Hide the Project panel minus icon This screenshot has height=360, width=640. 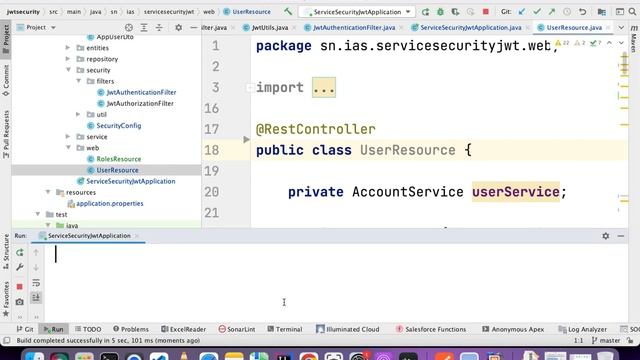pos(193,27)
